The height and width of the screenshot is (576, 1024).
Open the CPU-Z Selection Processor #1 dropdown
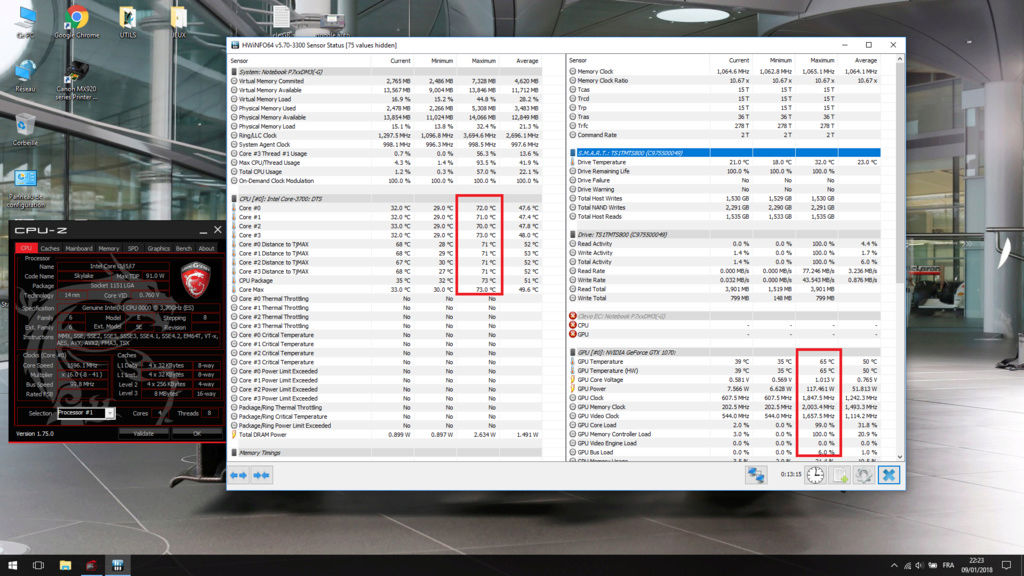pyautogui.click(x=86, y=413)
